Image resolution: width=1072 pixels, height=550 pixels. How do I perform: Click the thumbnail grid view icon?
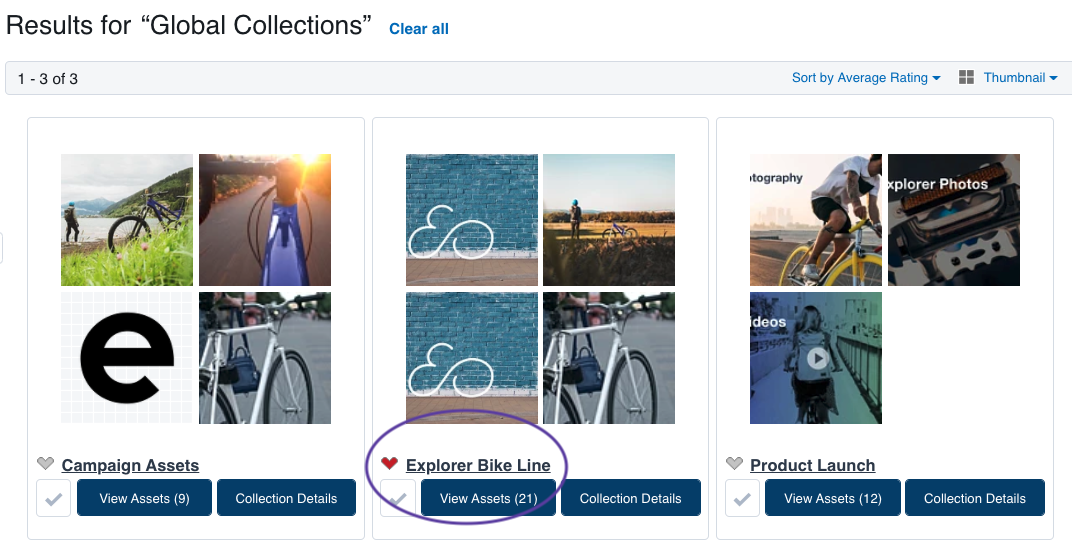966,77
